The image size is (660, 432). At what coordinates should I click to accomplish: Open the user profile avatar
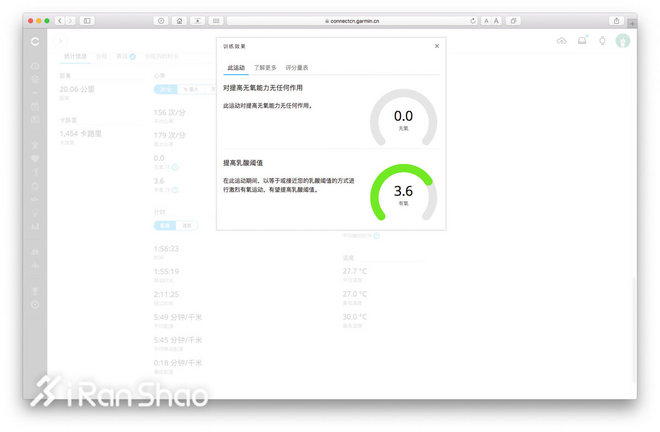(623, 41)
